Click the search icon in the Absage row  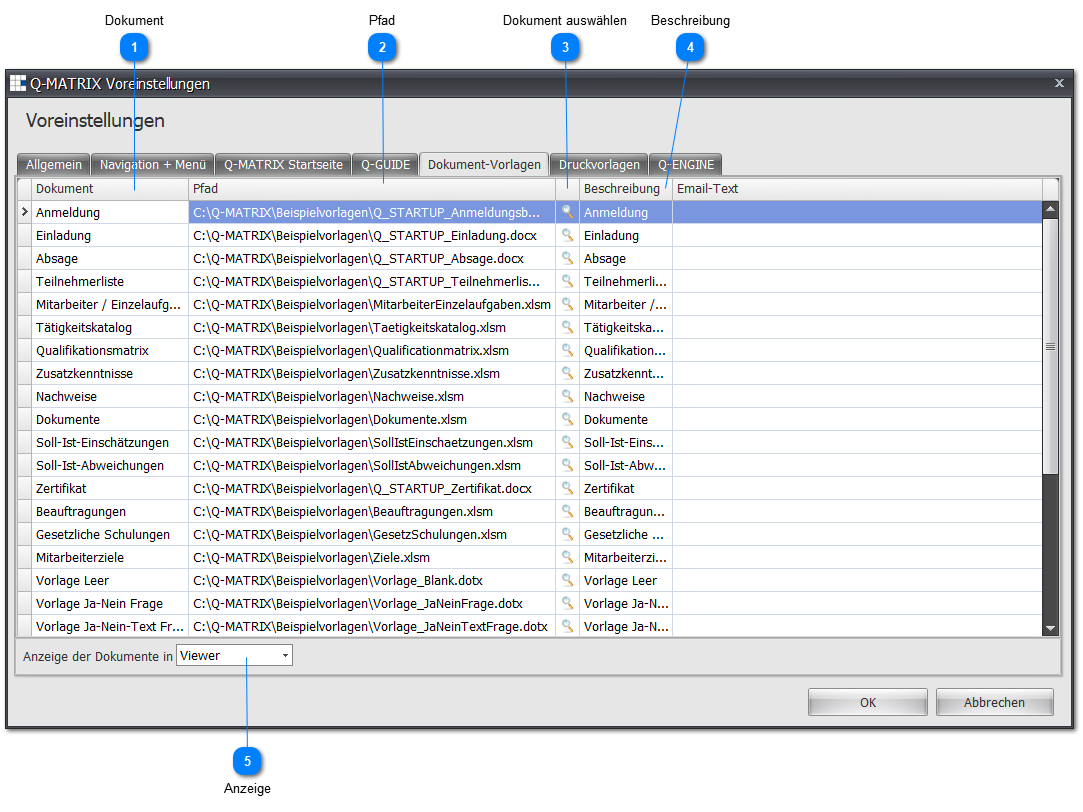[567, 258]
